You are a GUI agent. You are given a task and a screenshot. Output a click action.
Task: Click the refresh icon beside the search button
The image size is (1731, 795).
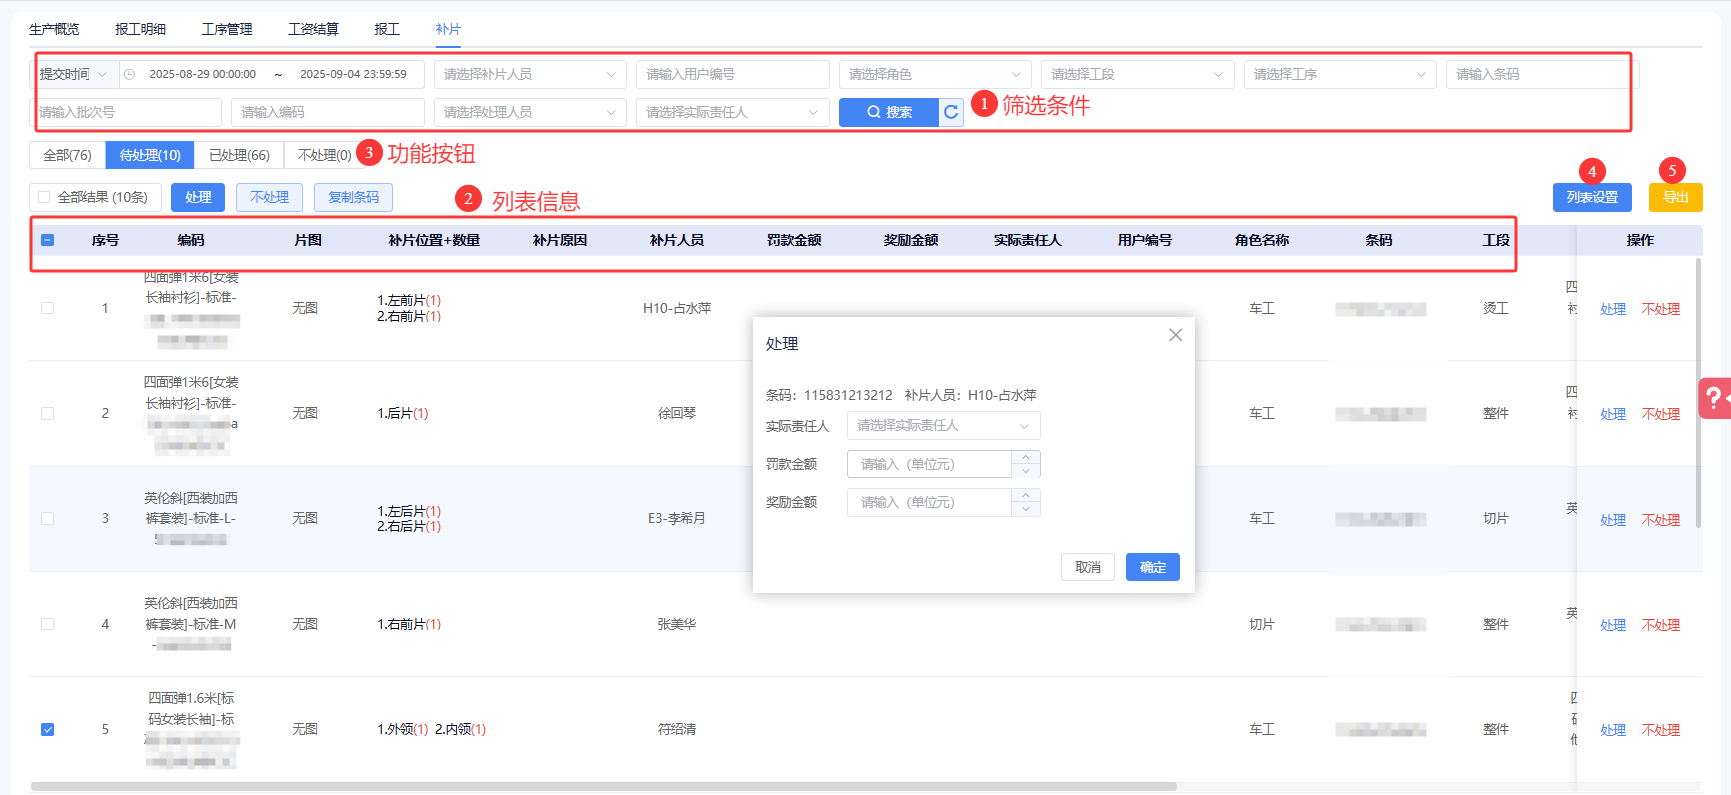(951, 112)
